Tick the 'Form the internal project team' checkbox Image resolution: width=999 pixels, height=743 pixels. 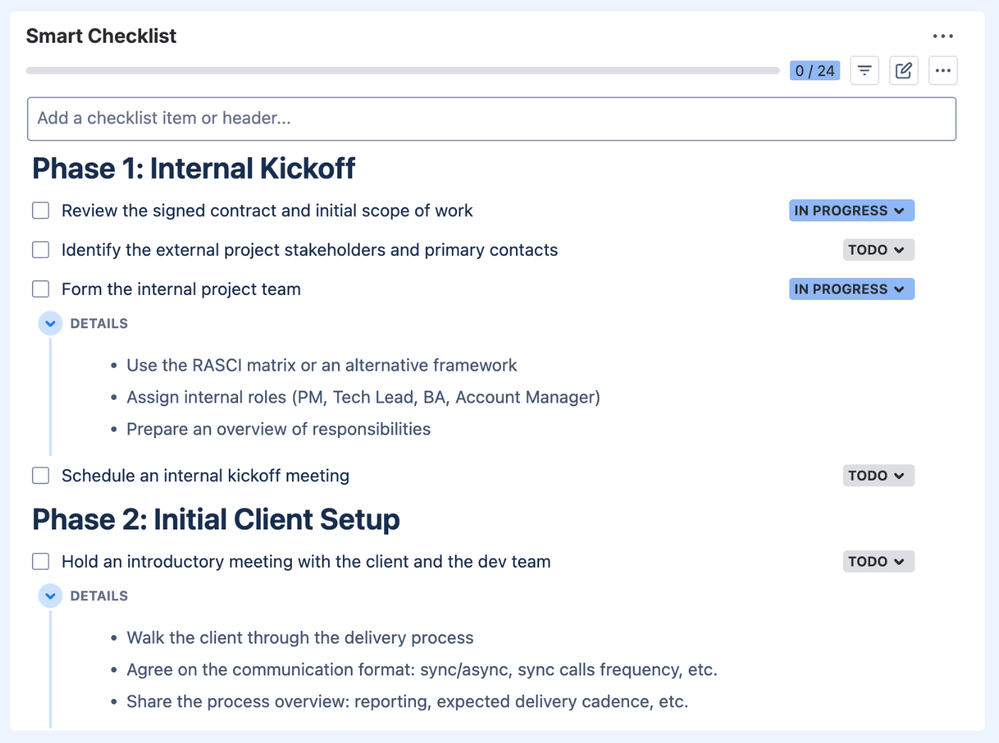[41, 289]
